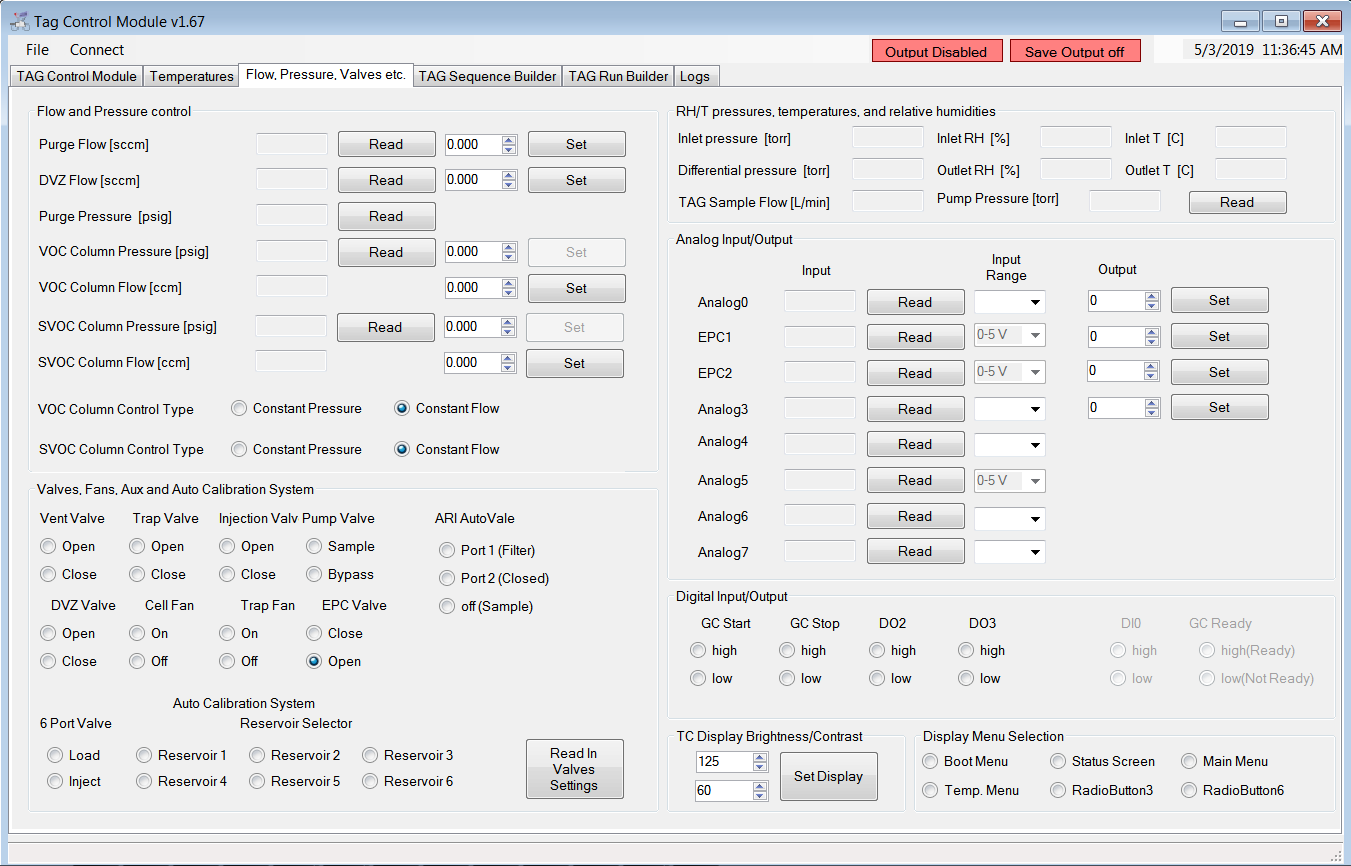Read the Analog7 input

coord(915,551)
